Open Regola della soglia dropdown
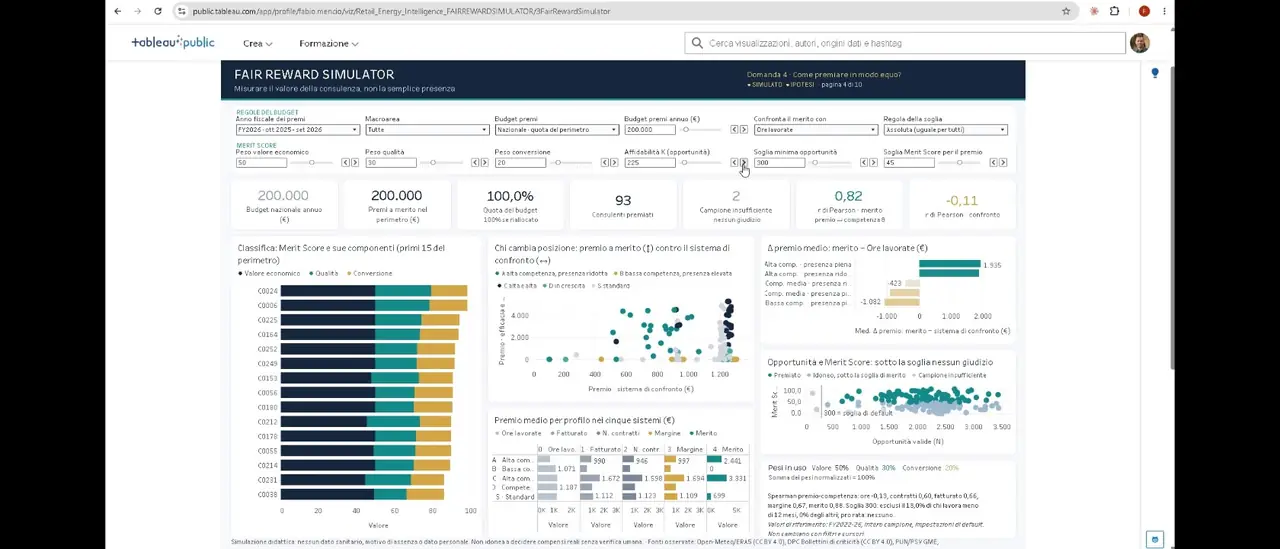Viewport: 1280px width, 549px height. [945, 130]
